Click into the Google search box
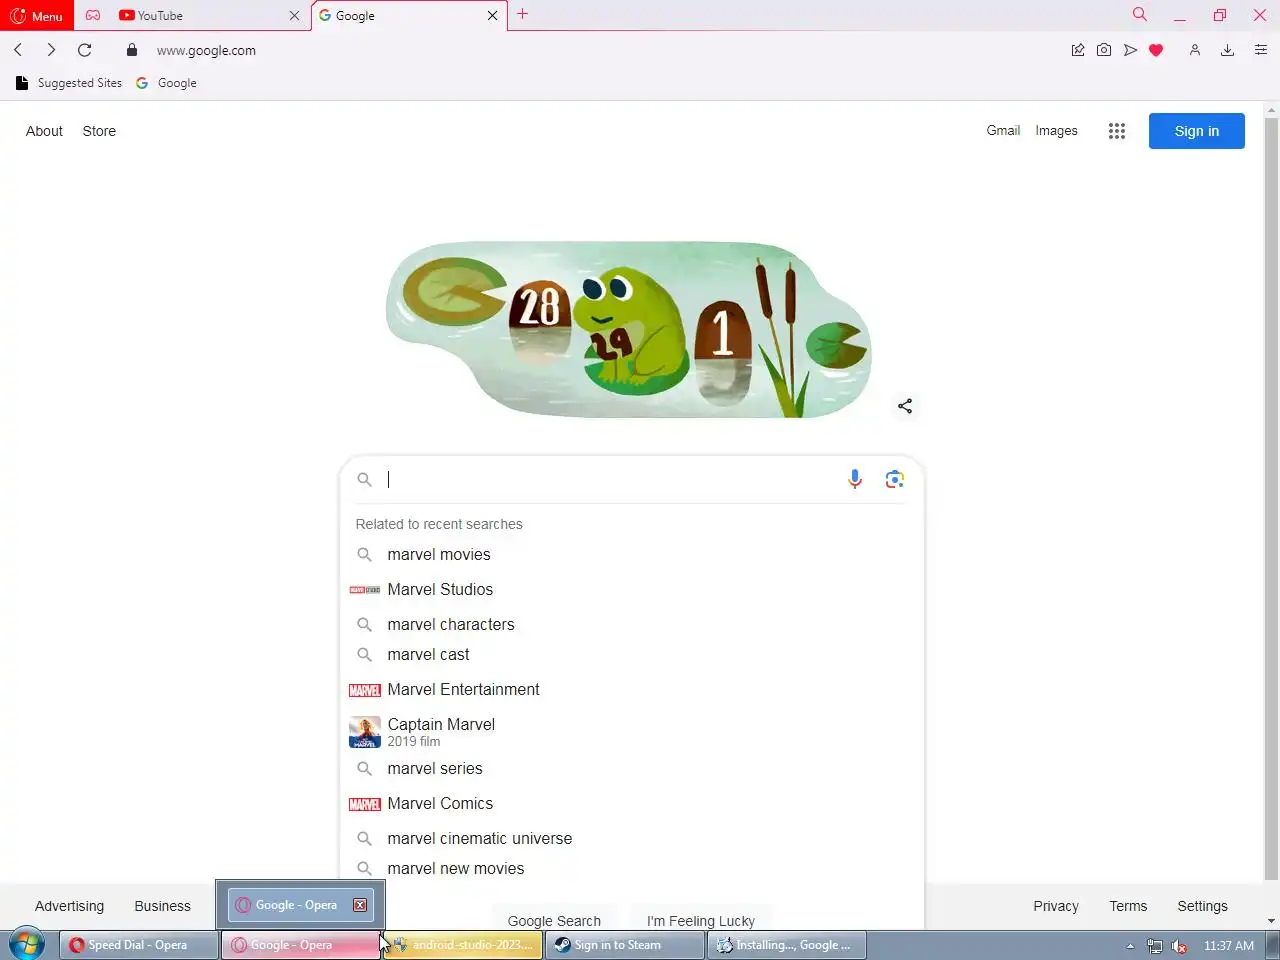 pos(610,479)
